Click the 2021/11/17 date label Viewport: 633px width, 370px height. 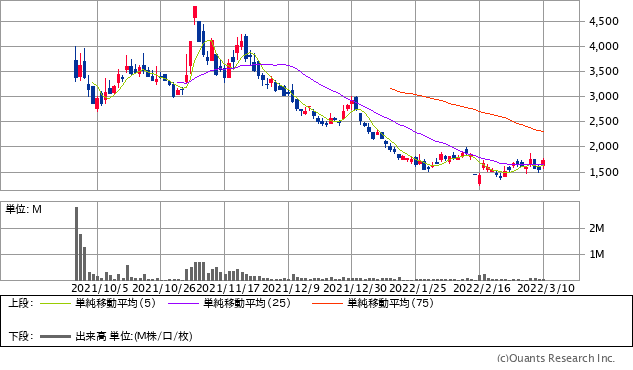(x=227, y=288)
